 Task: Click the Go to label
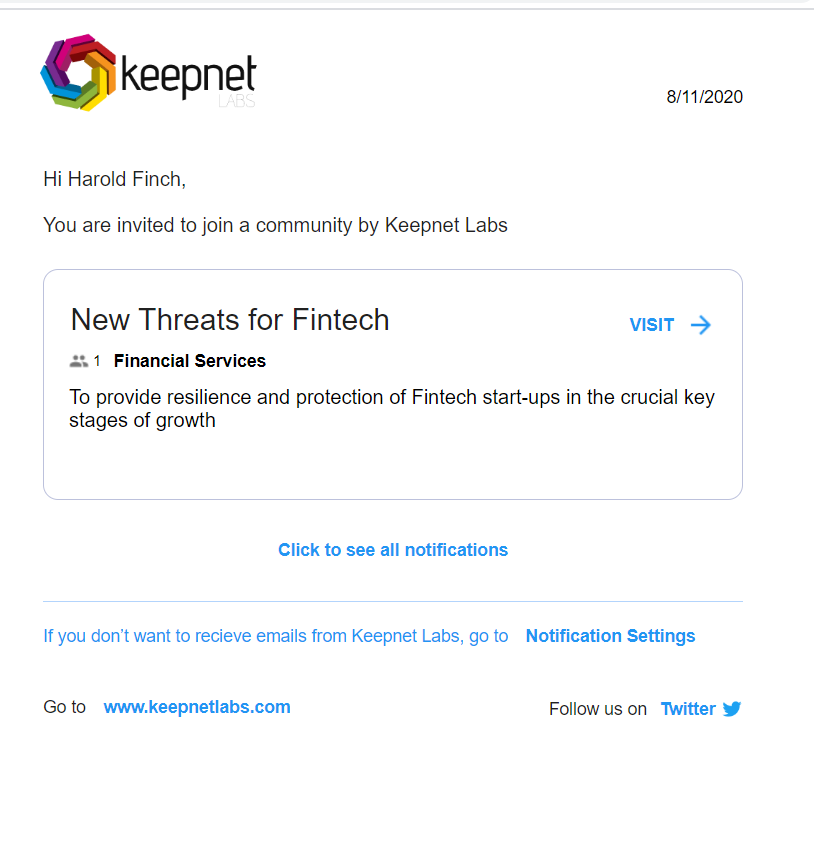click(64, 707)
